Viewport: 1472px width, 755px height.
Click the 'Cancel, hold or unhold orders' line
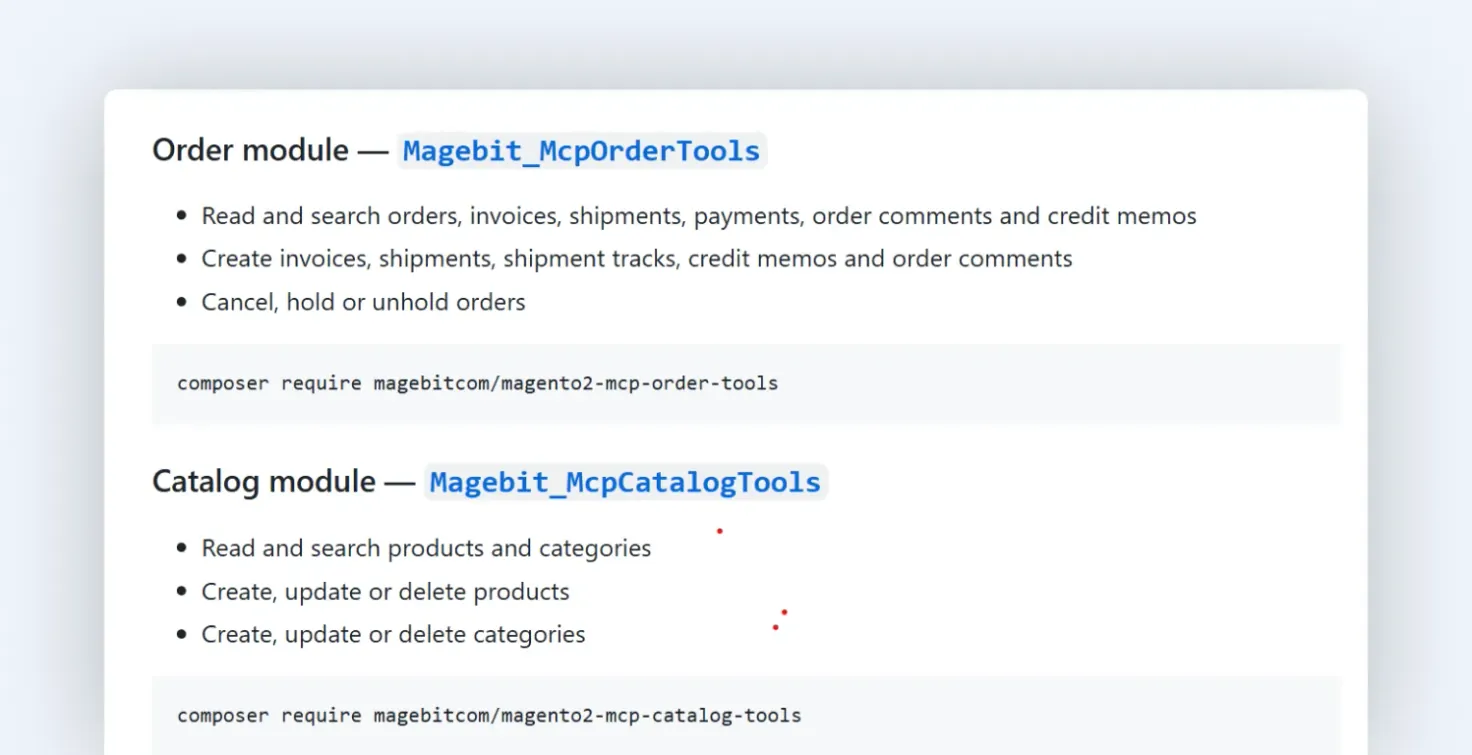tap(363, 302)
